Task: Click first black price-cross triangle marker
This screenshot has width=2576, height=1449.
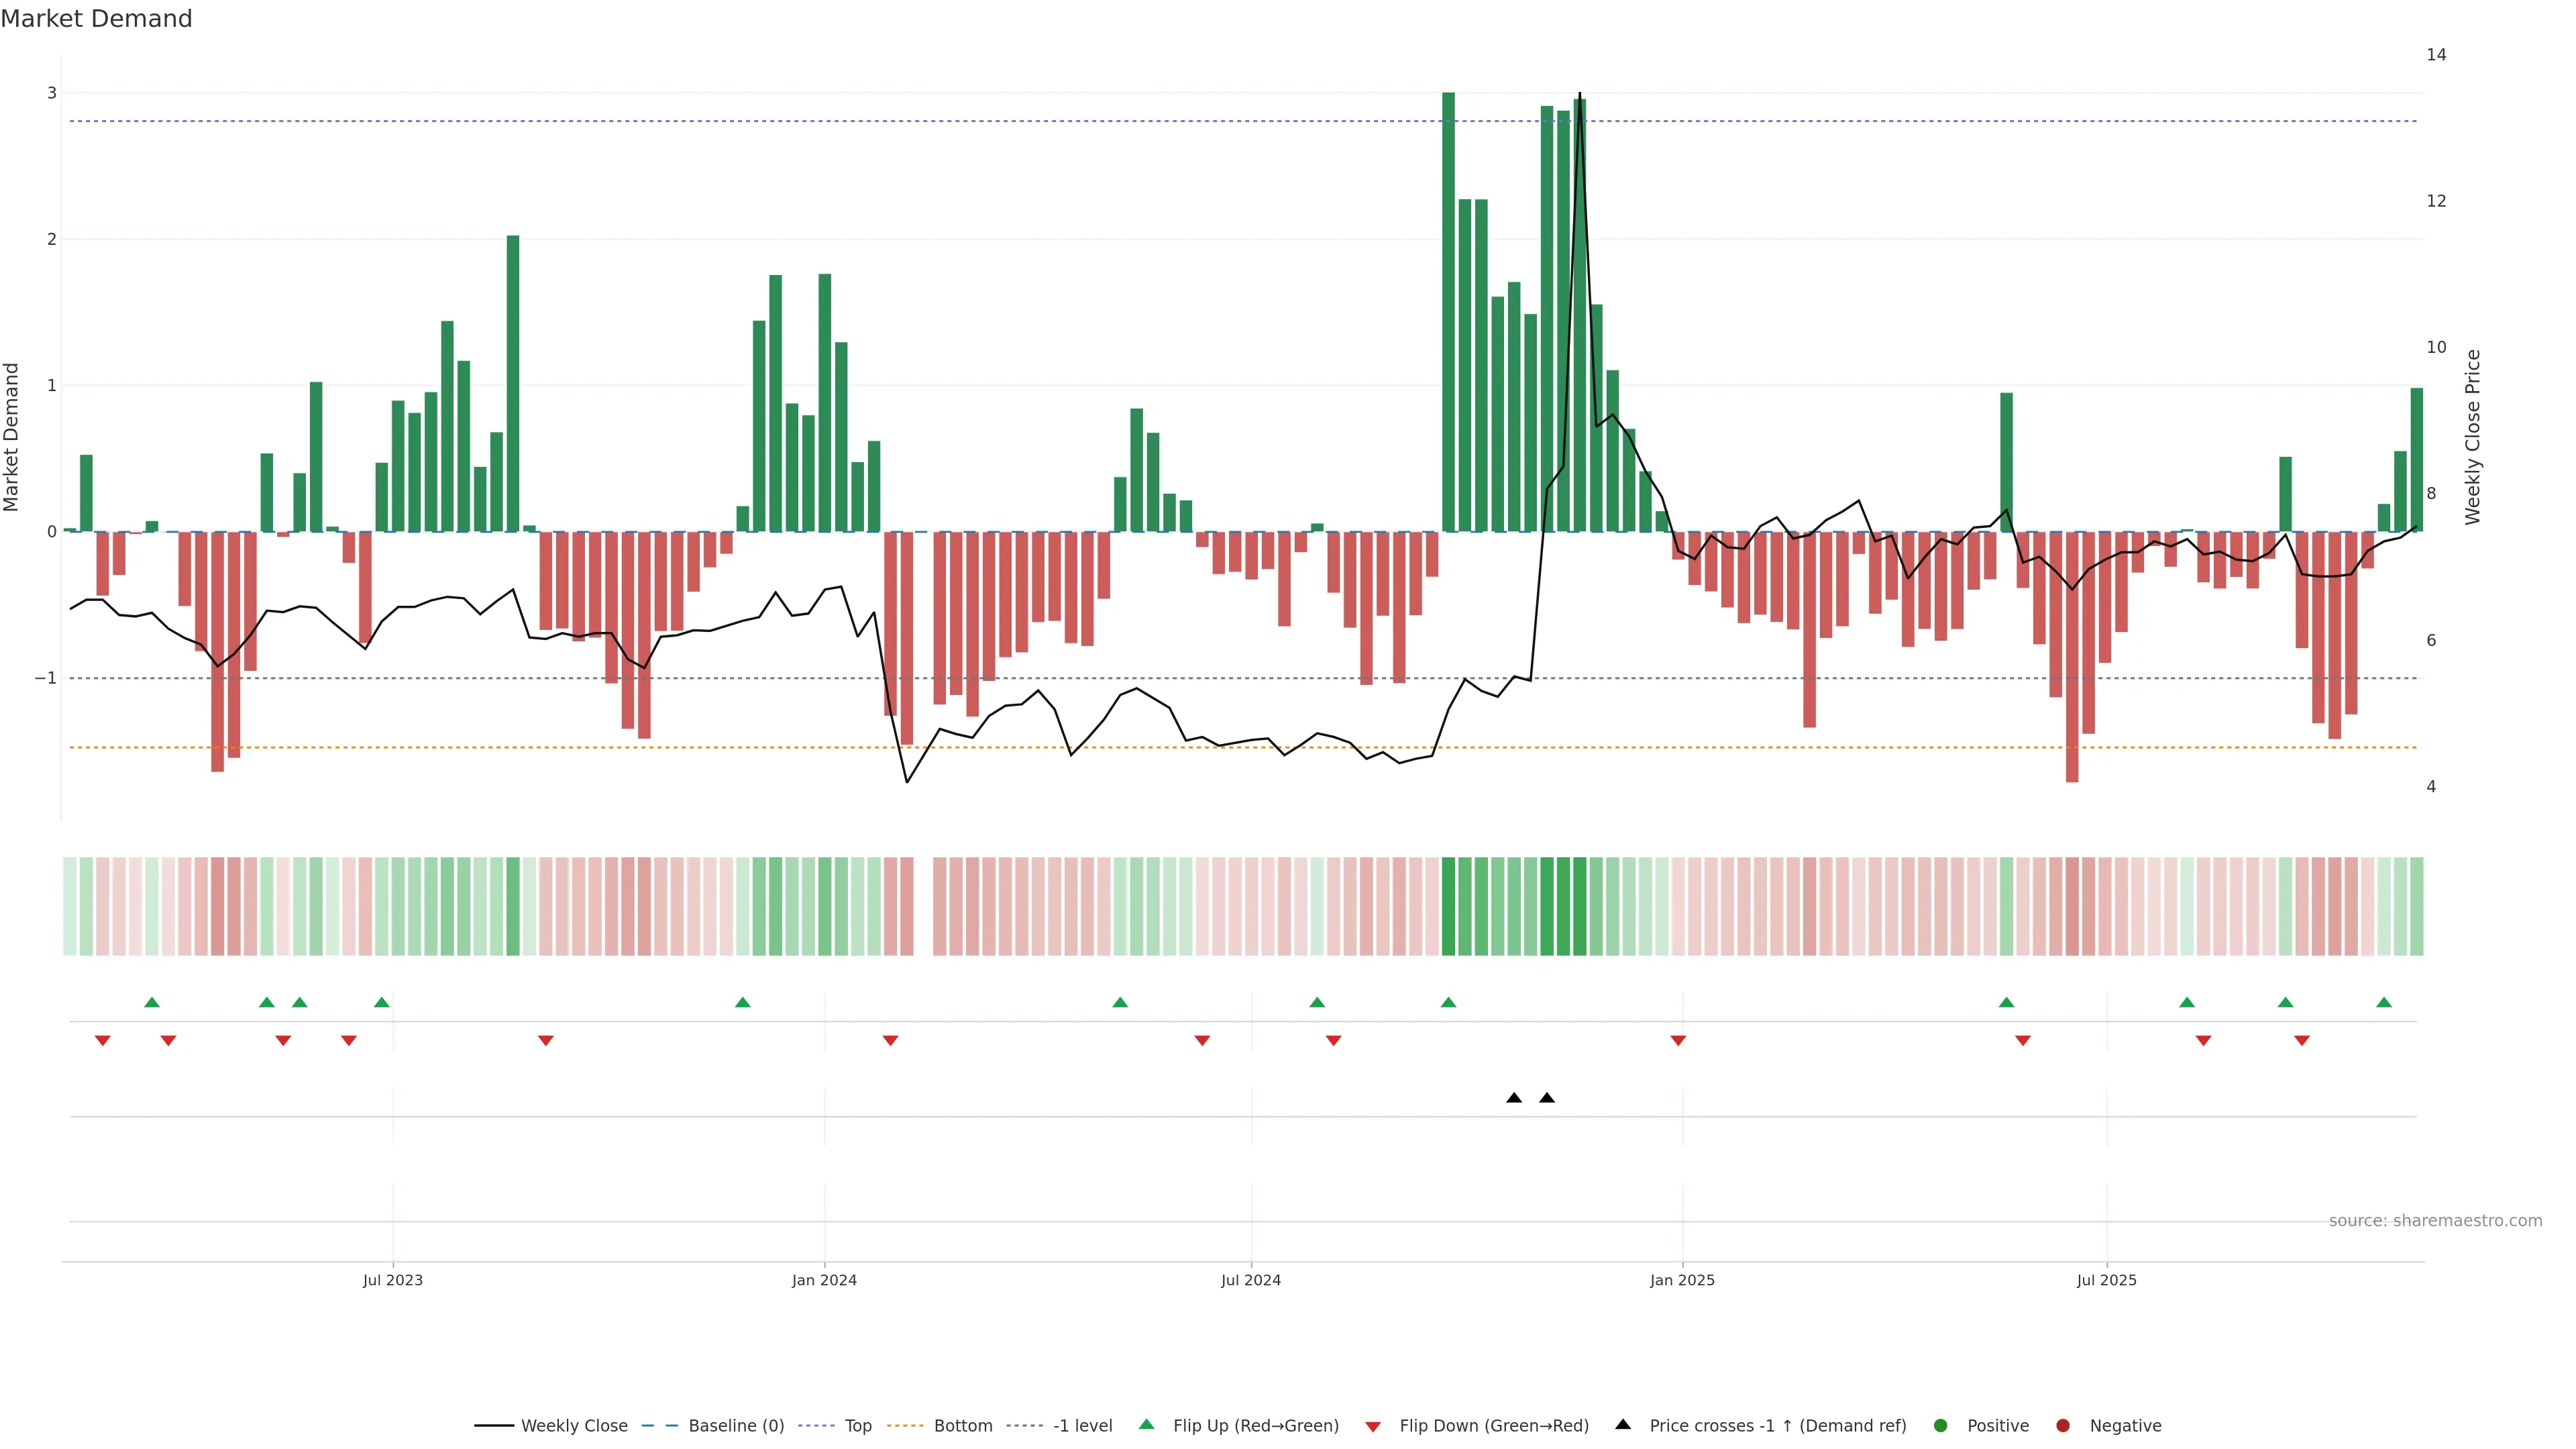Action: click(x=1514, y=1098)
